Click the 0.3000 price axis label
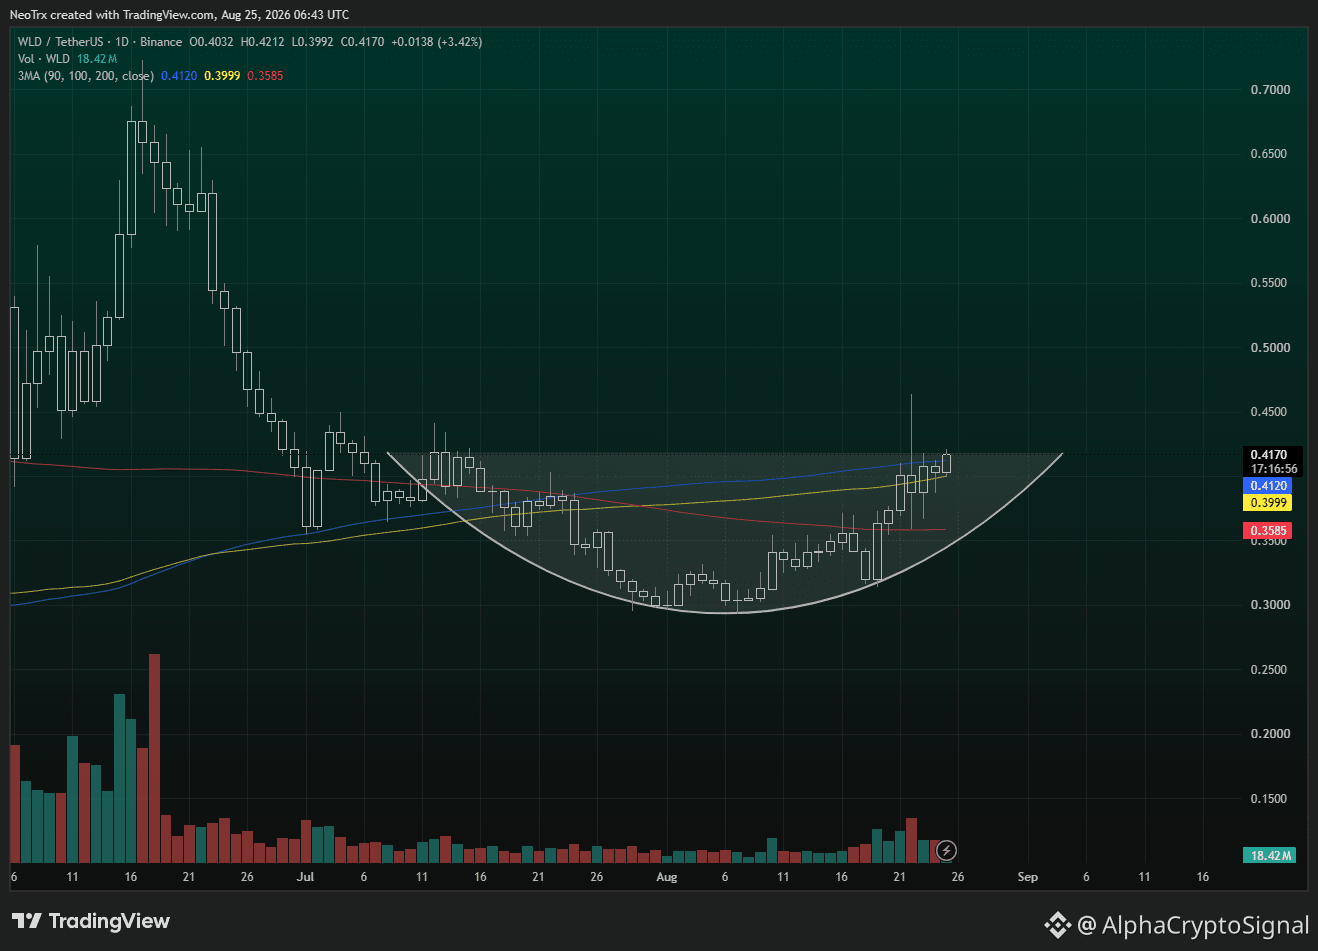 tap(1270, 605)
